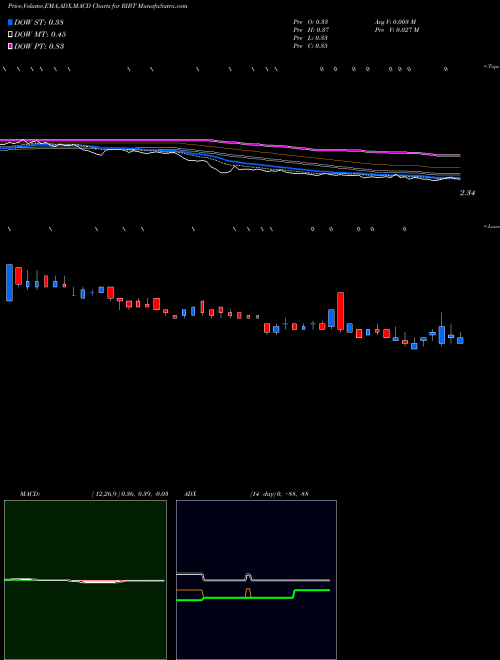This screenshot has width=500, height=660.
Task: Click the 'Pre H: 0.37' high value
Action: coord(311,30)
